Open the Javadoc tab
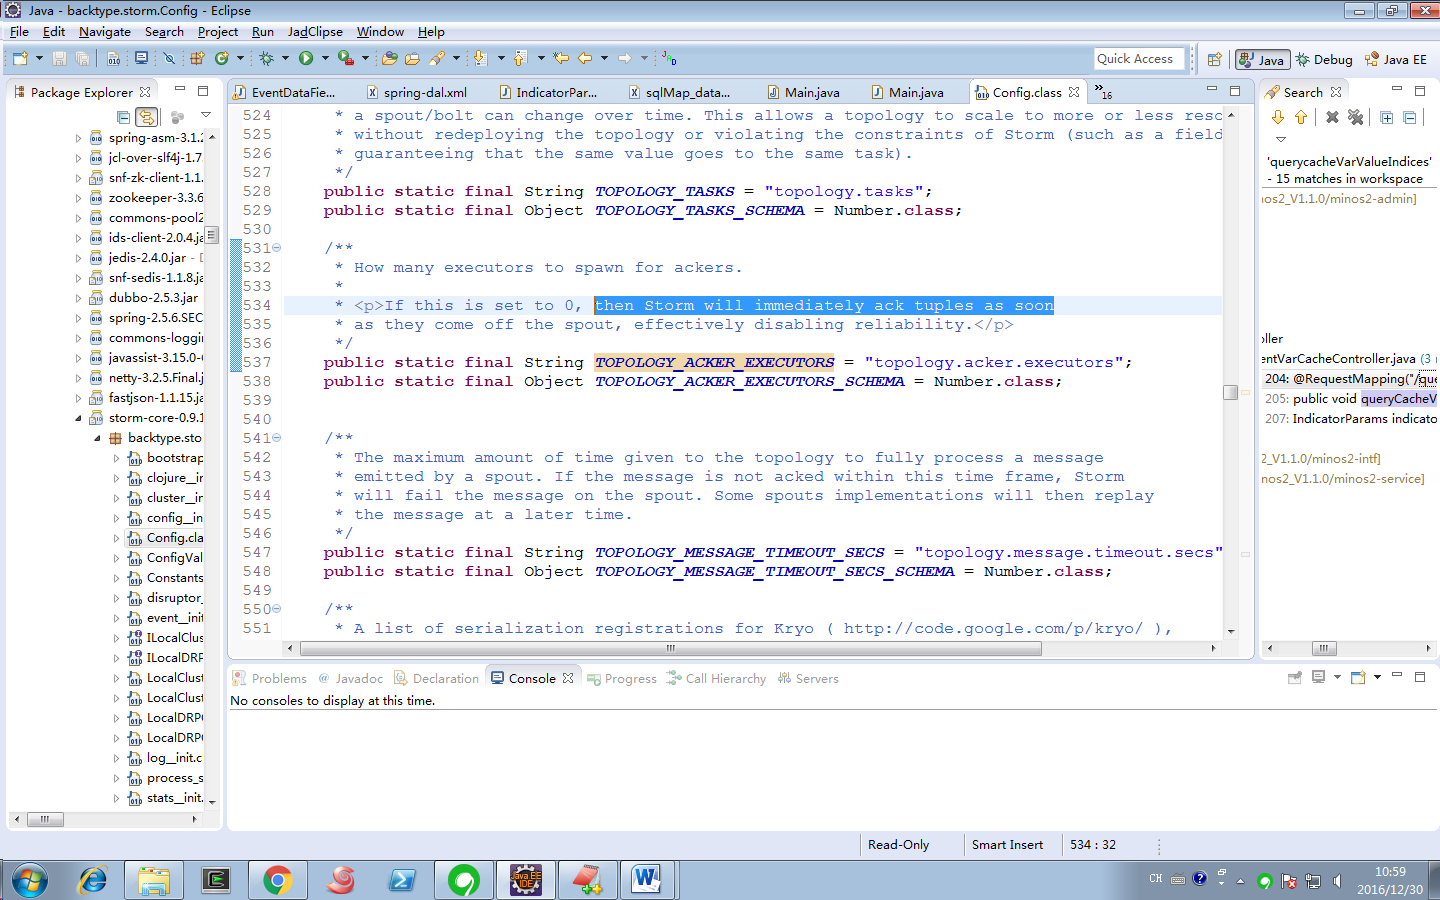1440x900 pixels. point(350,678)
